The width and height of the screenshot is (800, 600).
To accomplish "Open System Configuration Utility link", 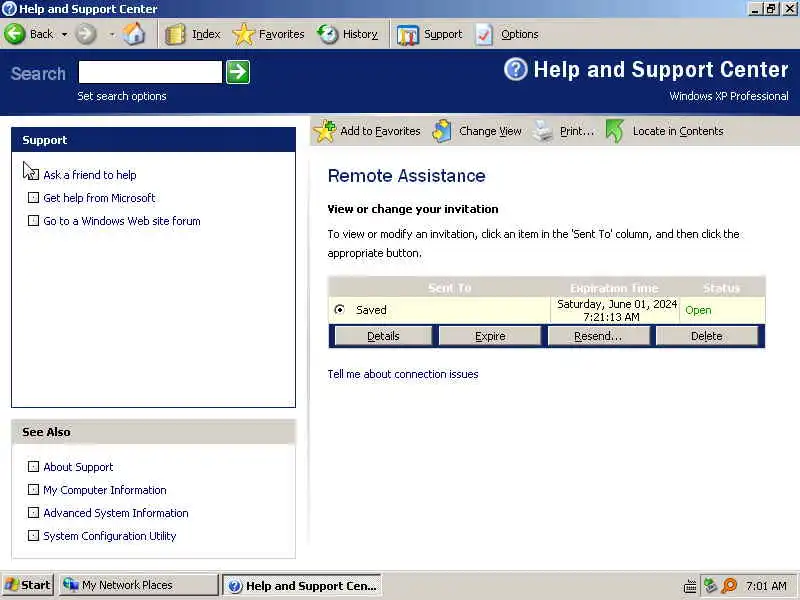I will 110,536.
